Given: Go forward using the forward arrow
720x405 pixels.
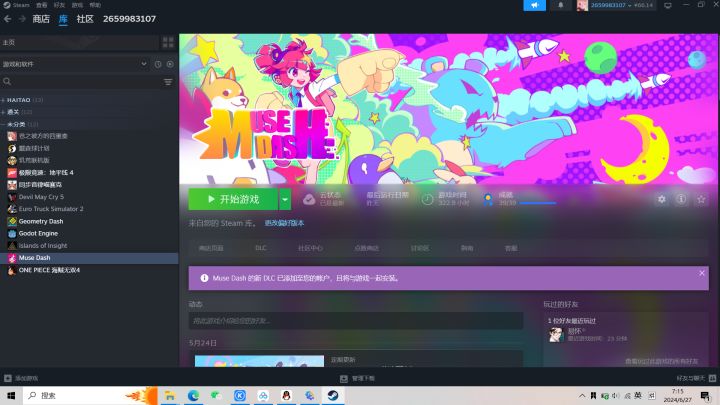Looking at the screenshot, I should coord(22,19).
